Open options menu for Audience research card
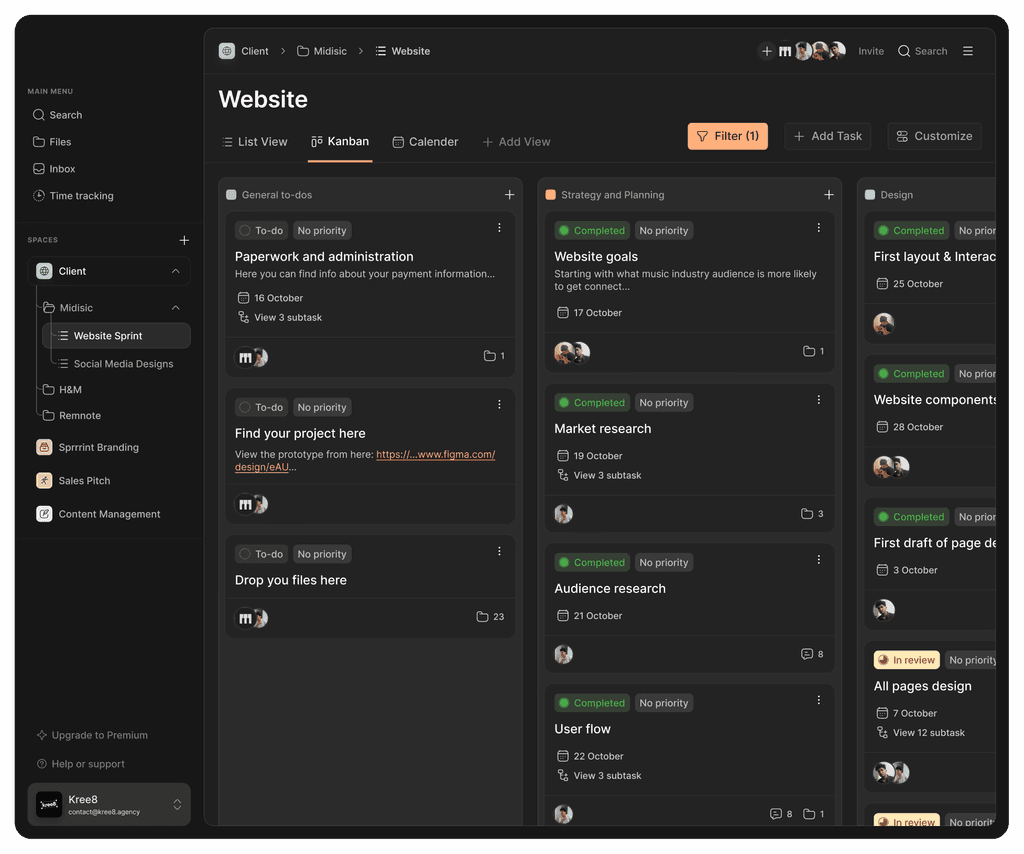 coord(818,560)
